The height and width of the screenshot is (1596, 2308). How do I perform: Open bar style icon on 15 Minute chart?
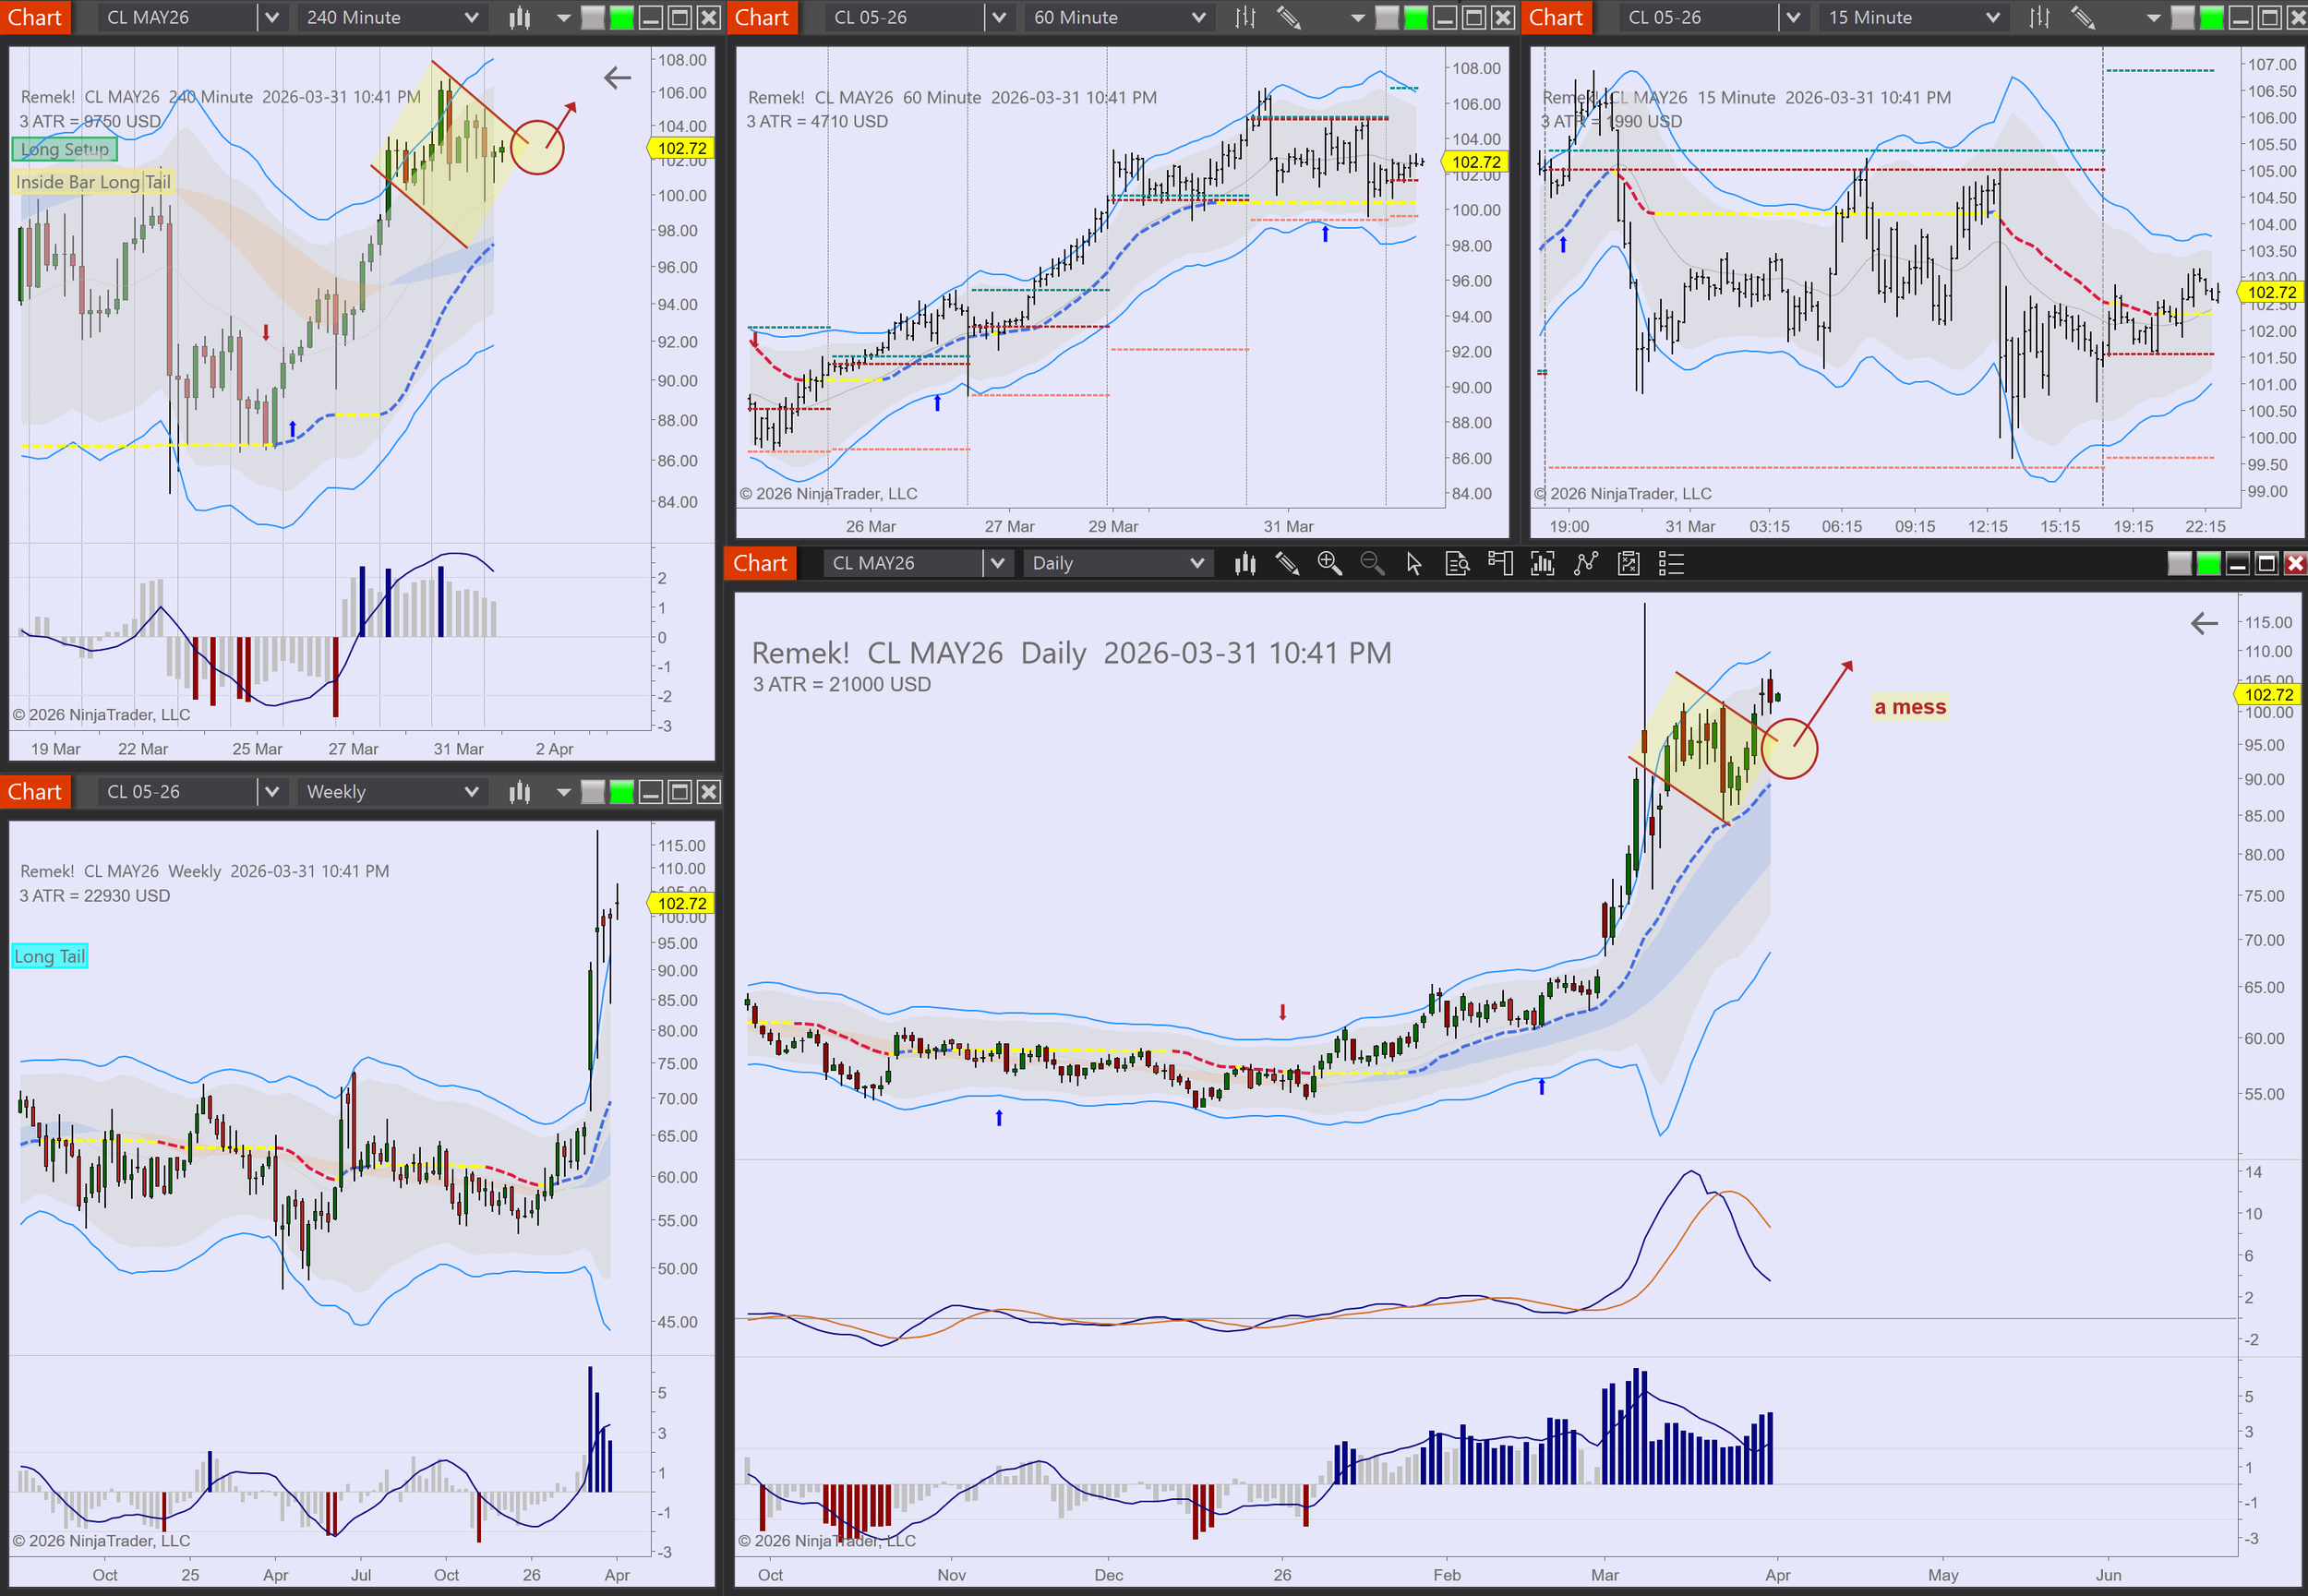[2039, 17]
